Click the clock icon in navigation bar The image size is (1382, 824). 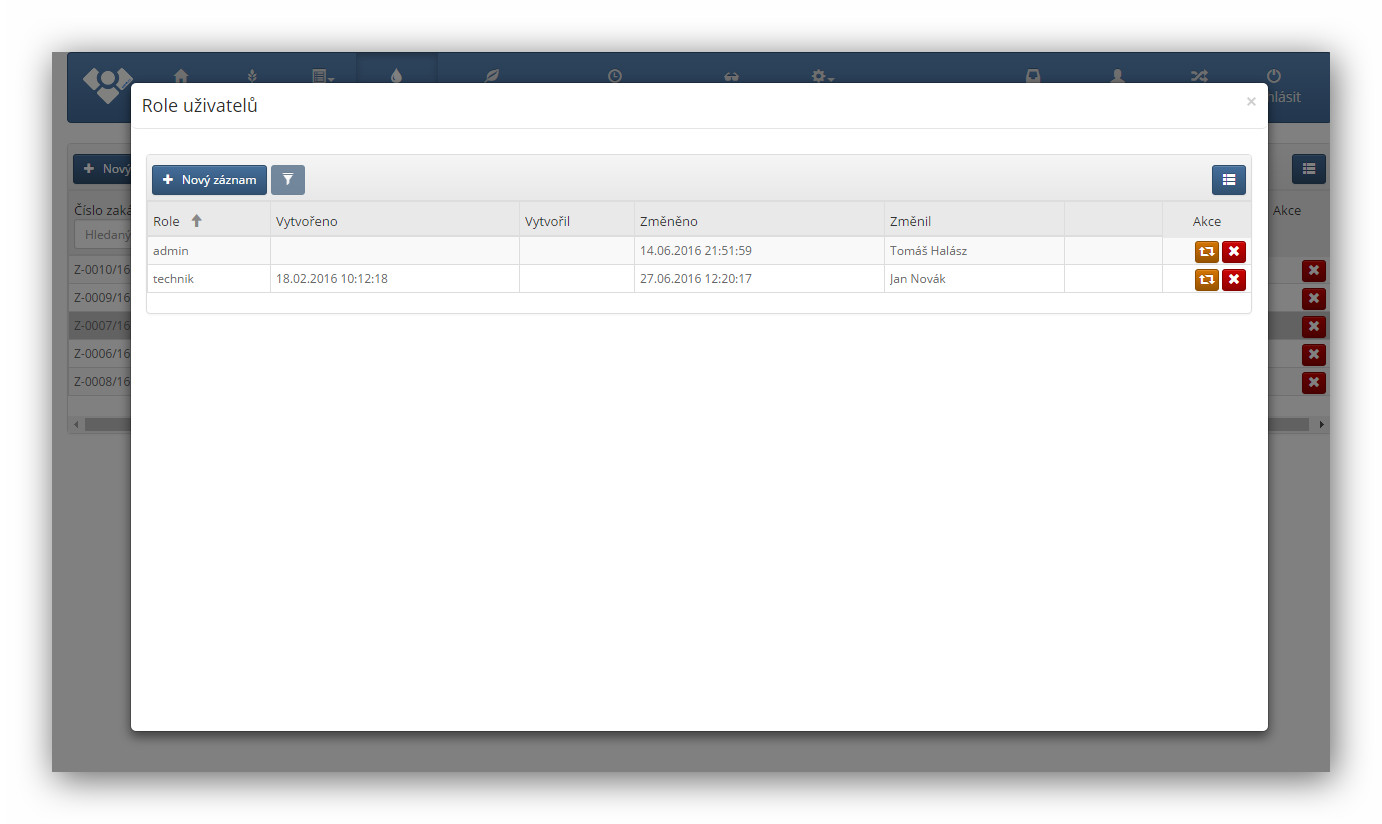[614, 75]
